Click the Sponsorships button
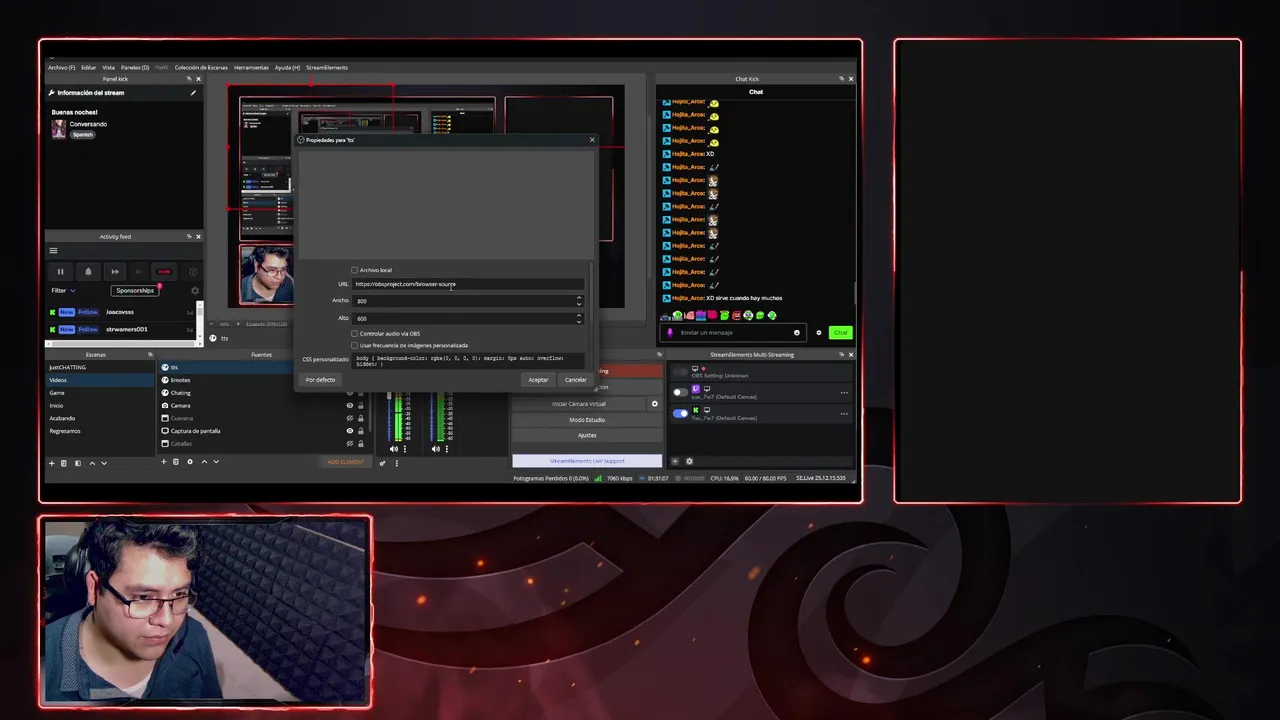 (135, 291)
